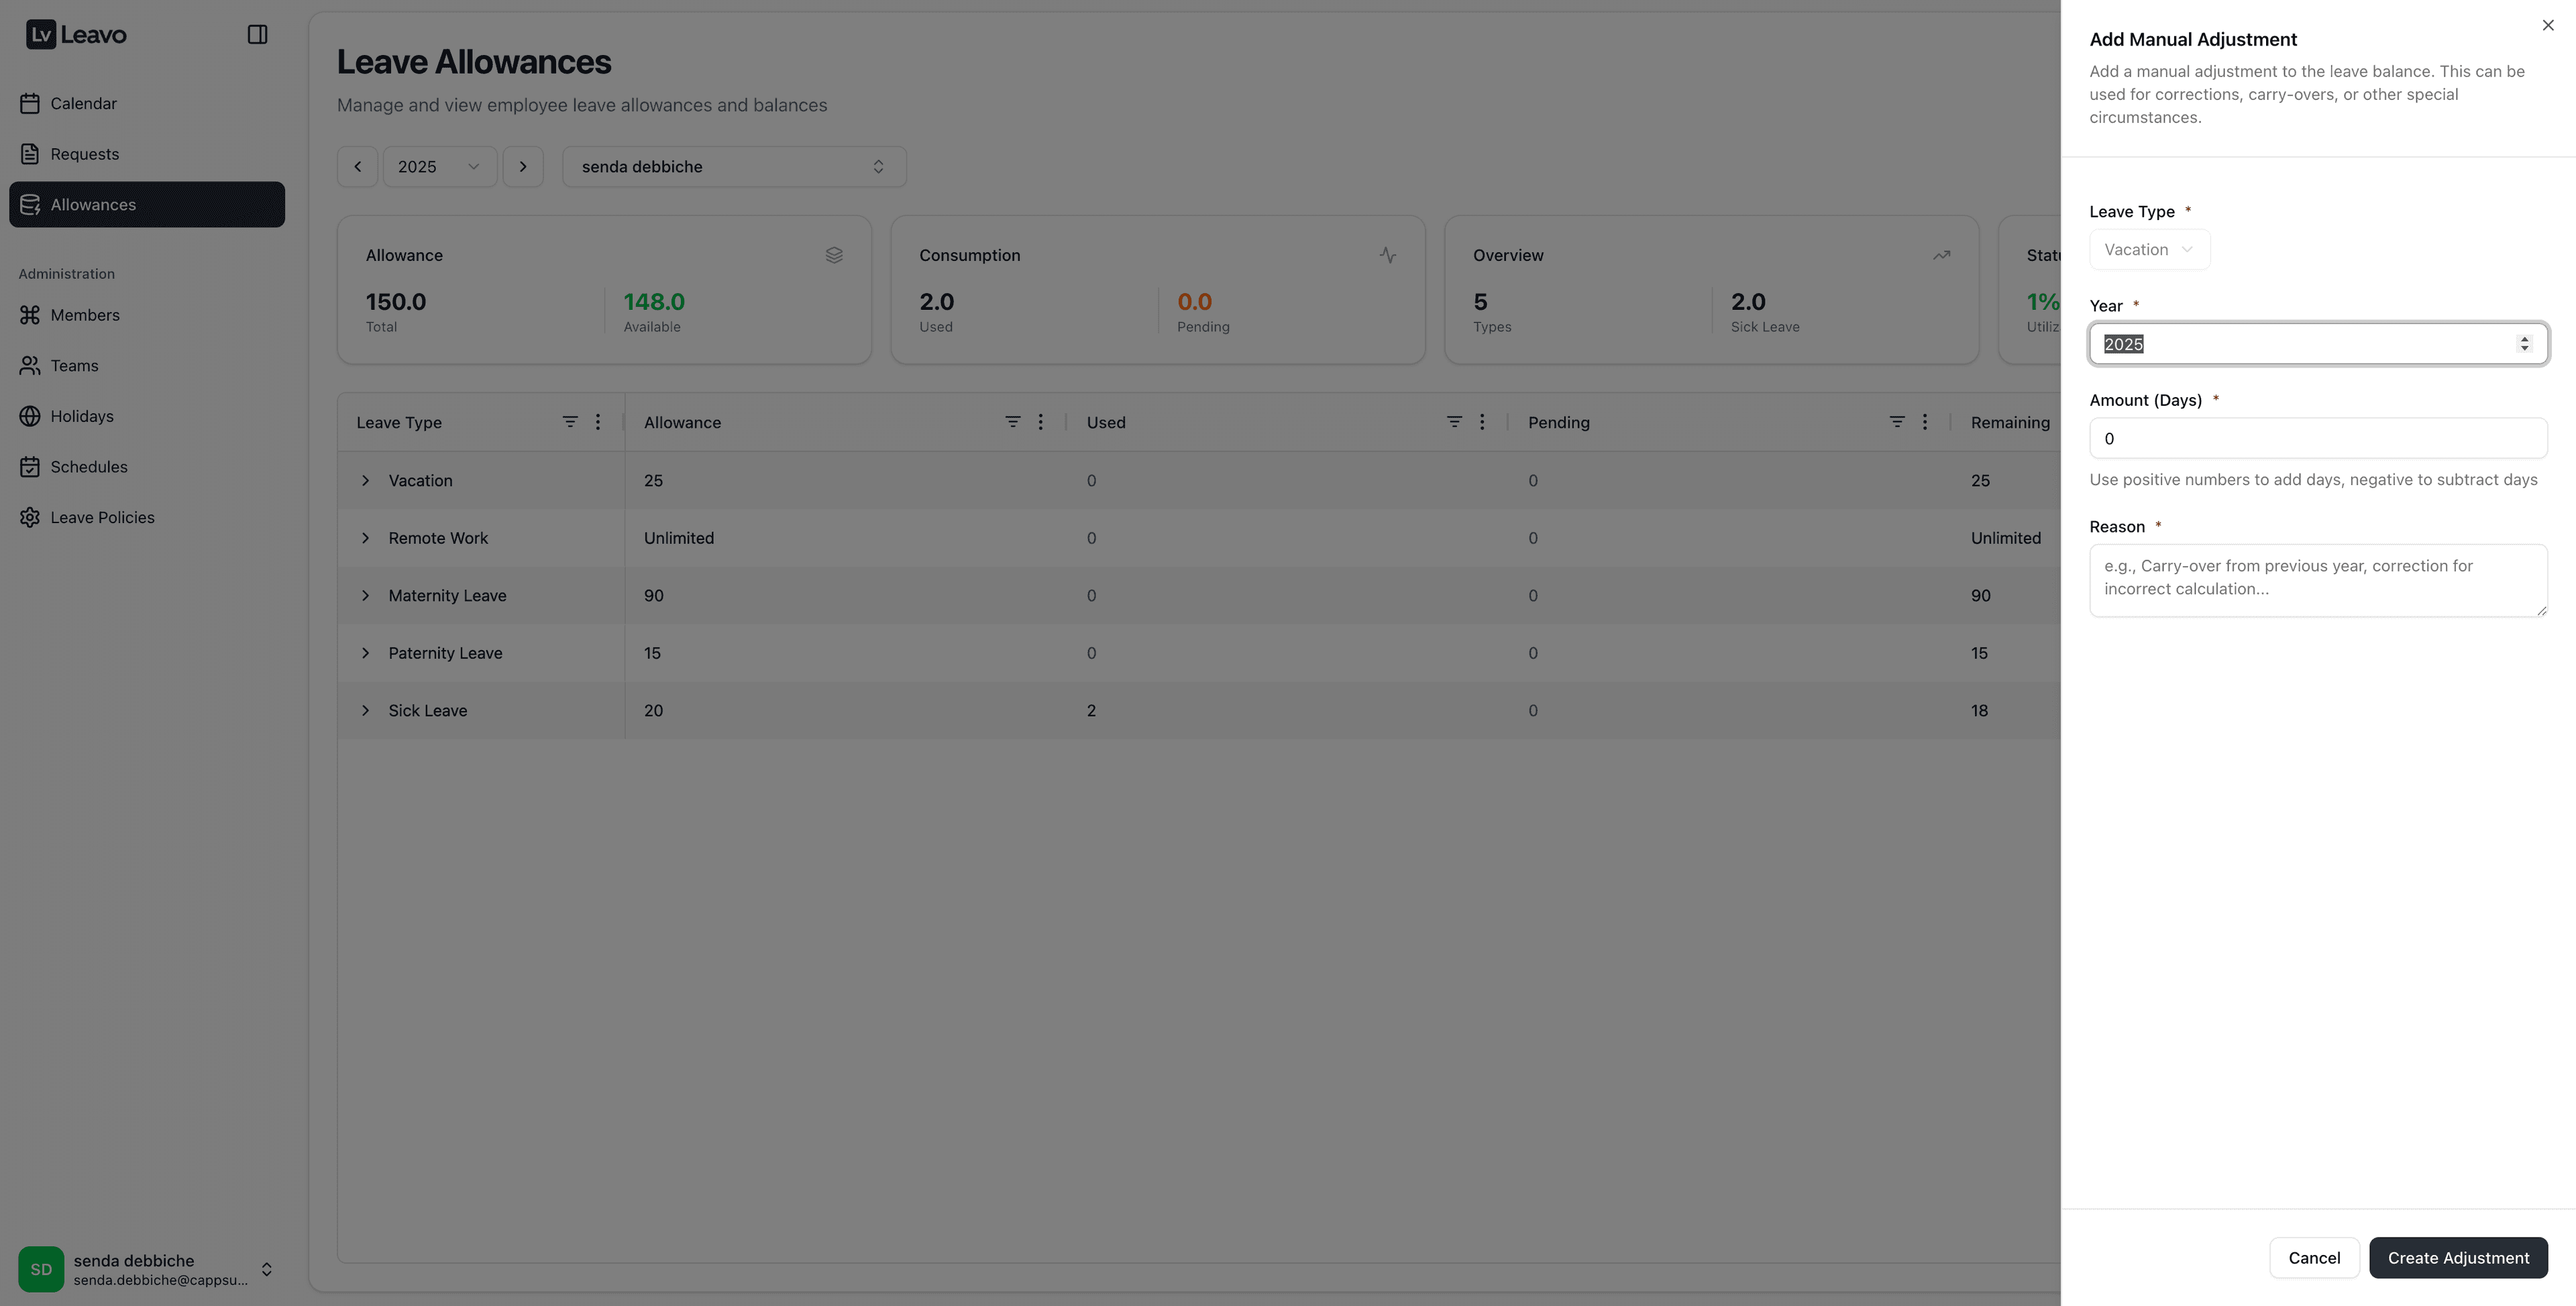This screenshot has width=2576, height=1306.
Task: Open the Requests page
Action: (x=84, y=154)
